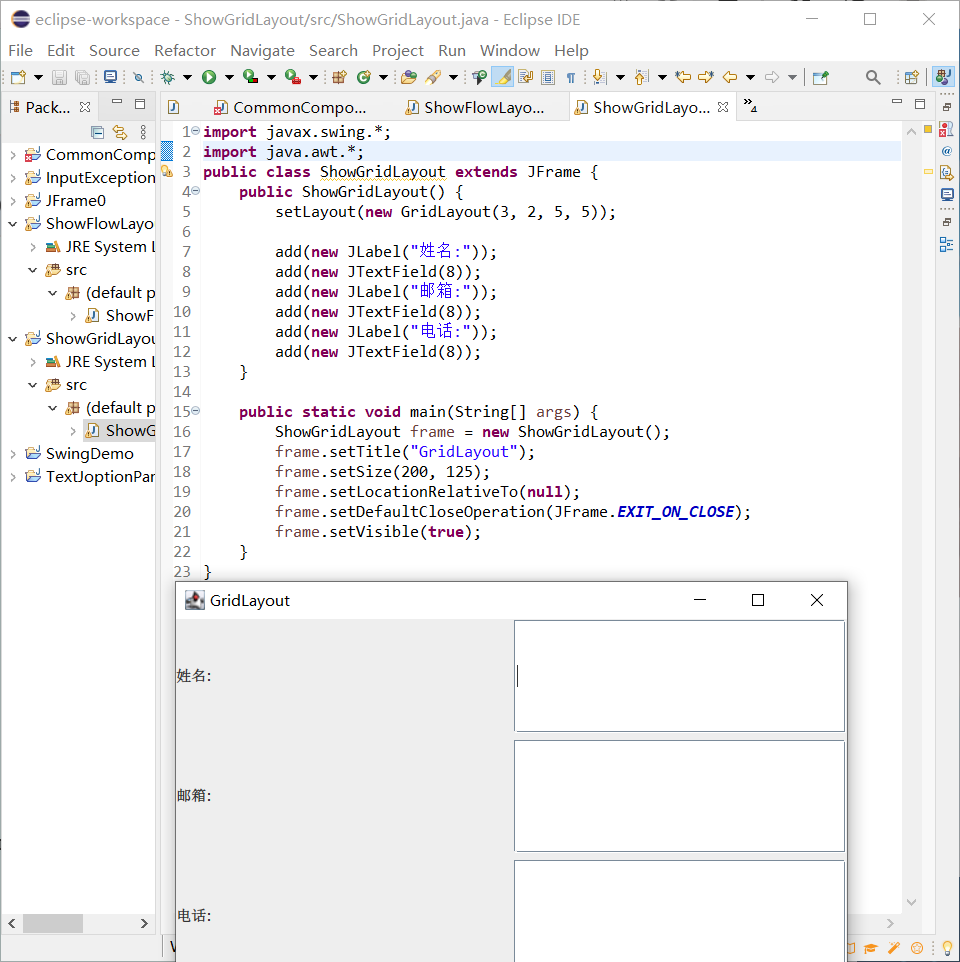Toggle Show Whitespace Characters pilcrow button

tap(571, 77)
